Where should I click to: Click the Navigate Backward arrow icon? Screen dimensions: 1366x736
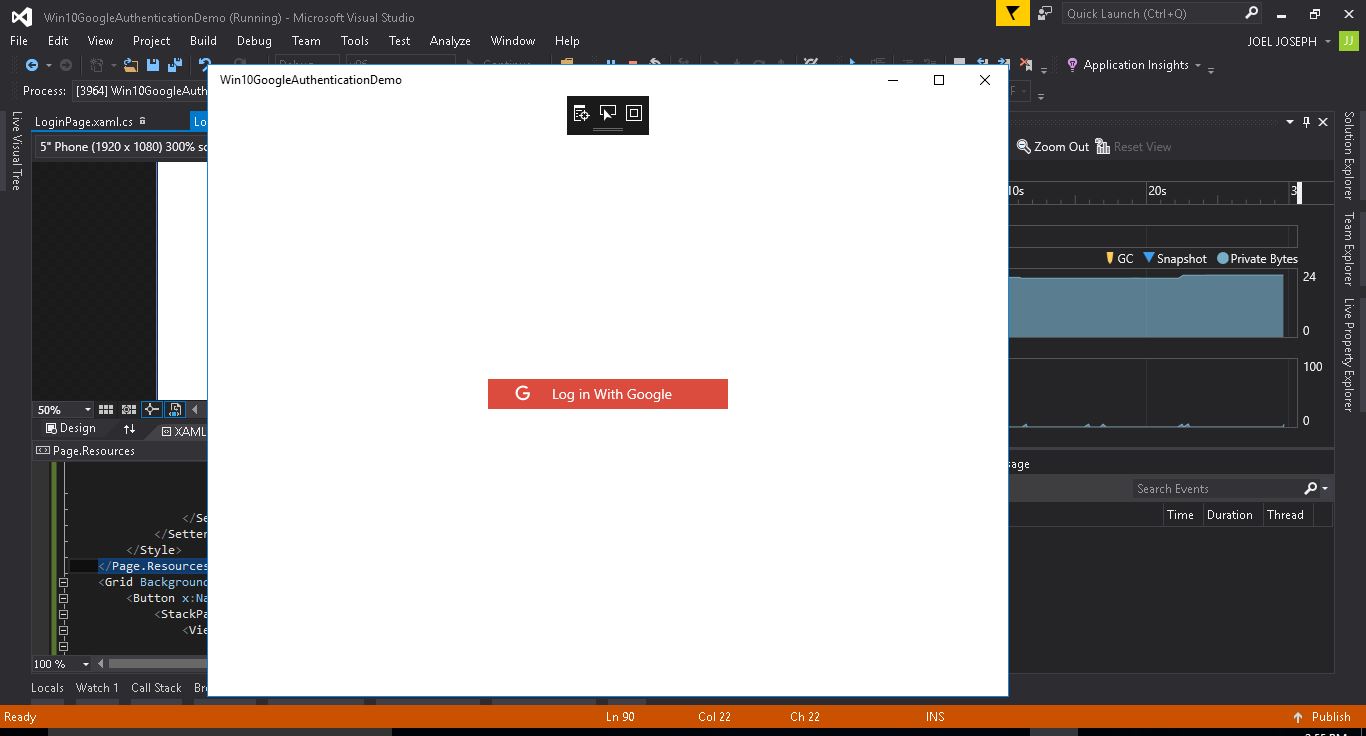(x=32, y=65)
